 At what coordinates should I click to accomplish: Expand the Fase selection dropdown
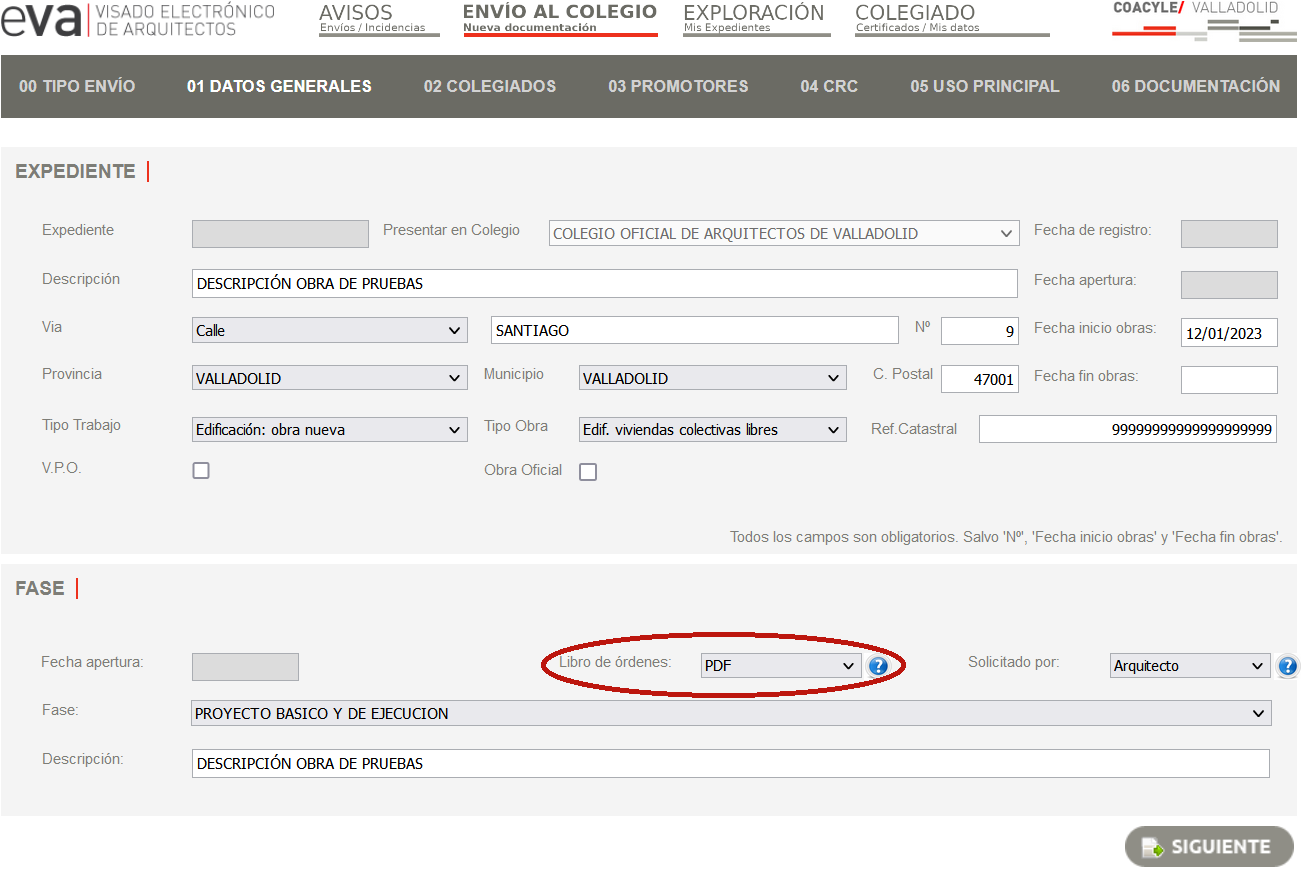pos(731,714)
